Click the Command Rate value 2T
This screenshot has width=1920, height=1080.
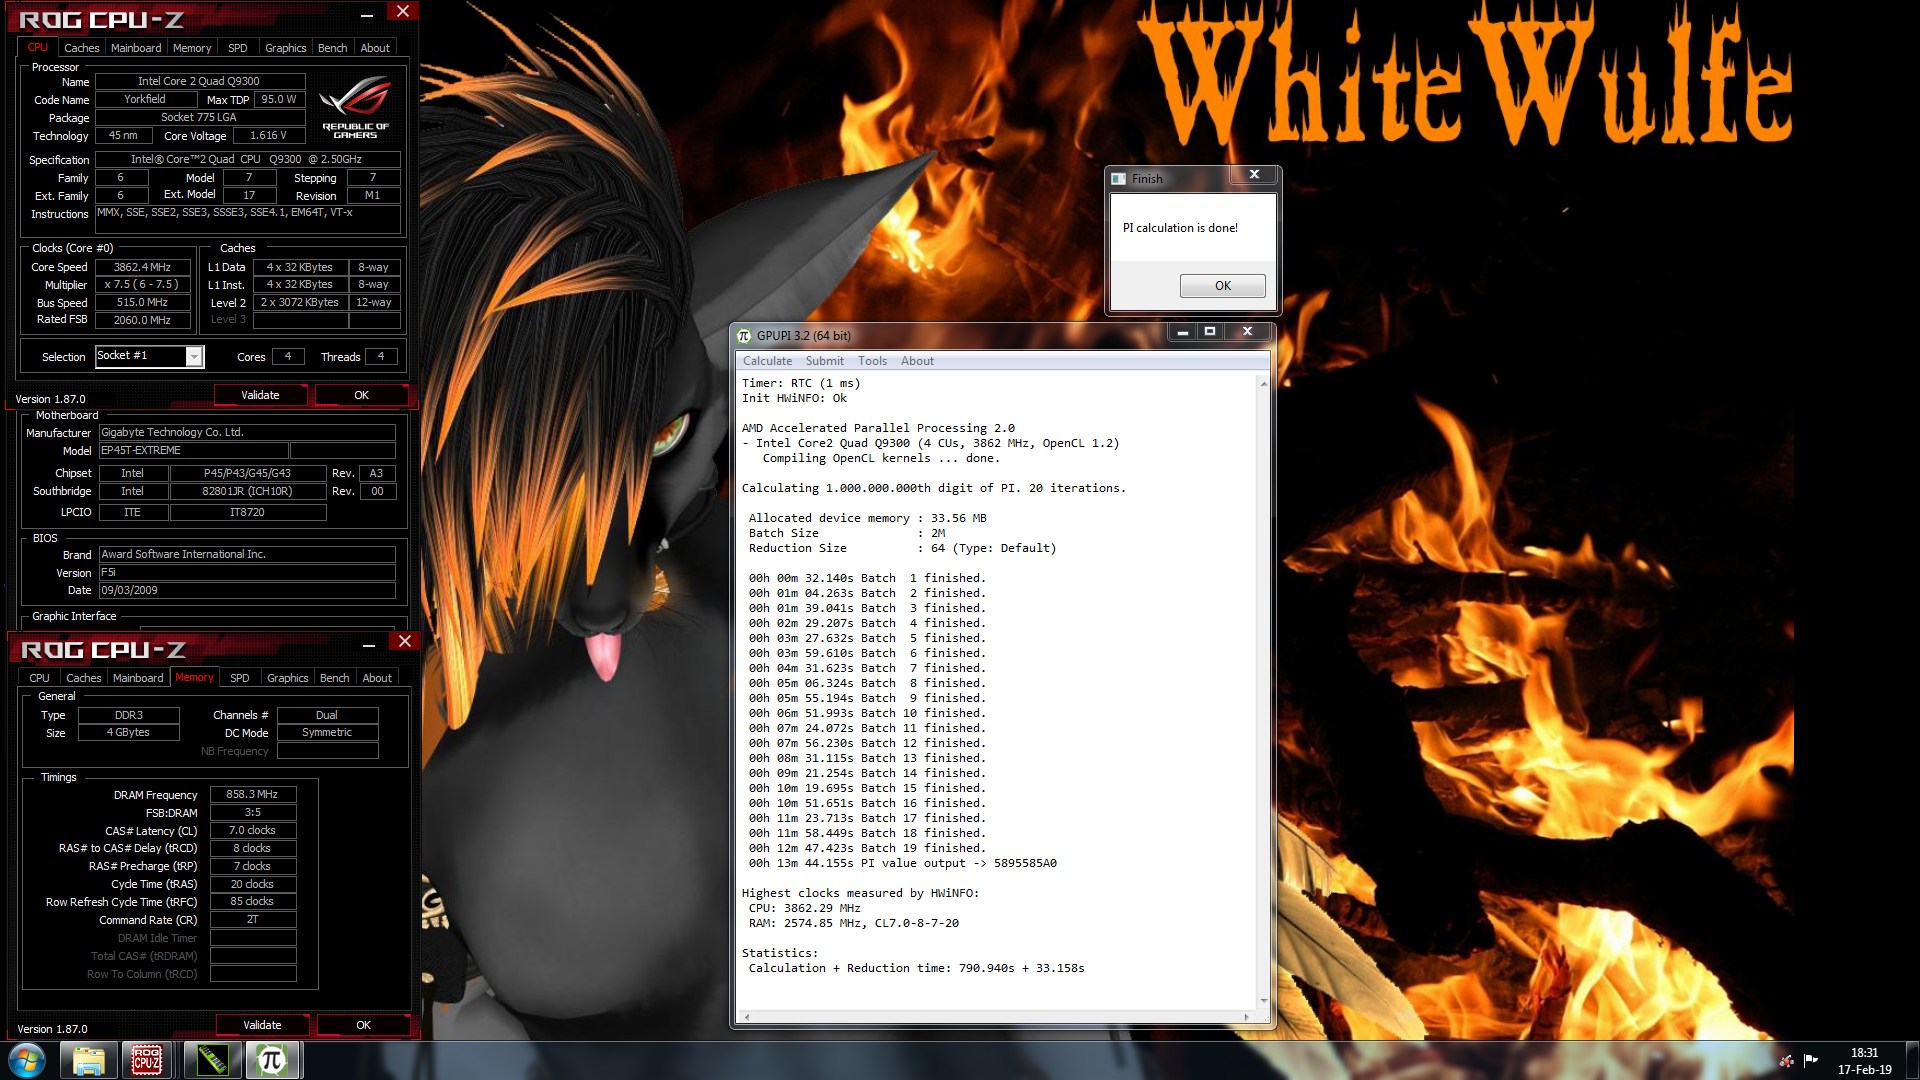tap(253, 920)
